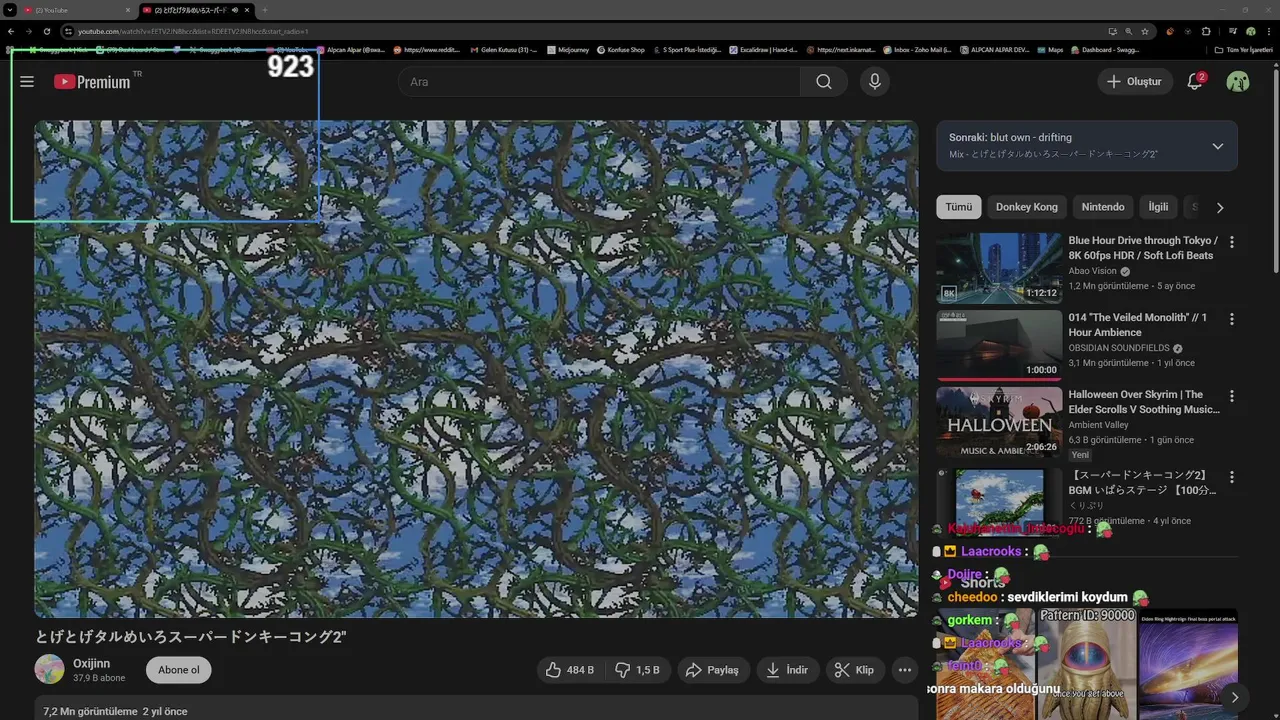Reload the page with refresh icon

(47, 32)
